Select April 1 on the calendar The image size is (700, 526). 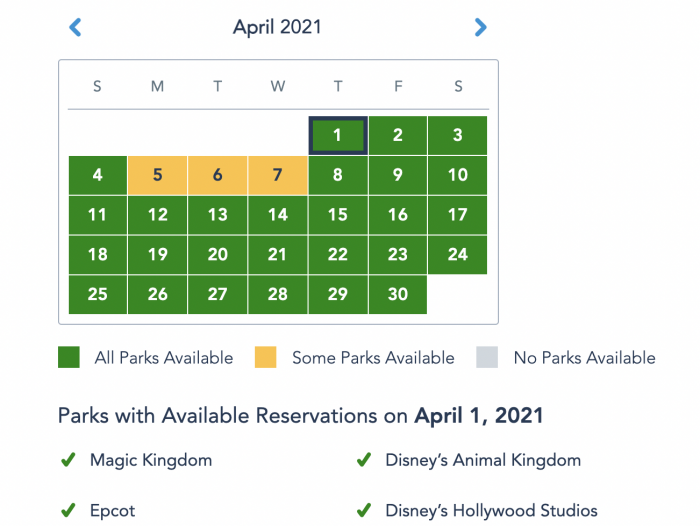[338, 135]
